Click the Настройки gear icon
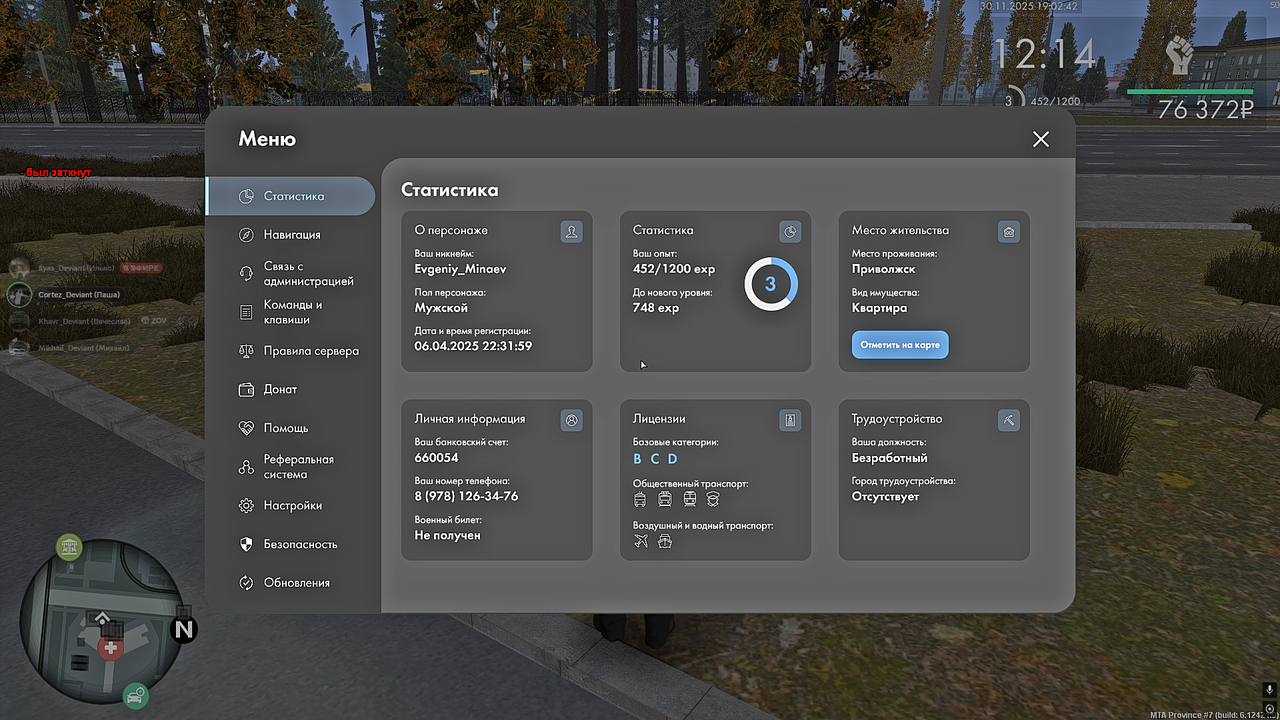This screenshot has width=1280, height=720. coord(246,506)
